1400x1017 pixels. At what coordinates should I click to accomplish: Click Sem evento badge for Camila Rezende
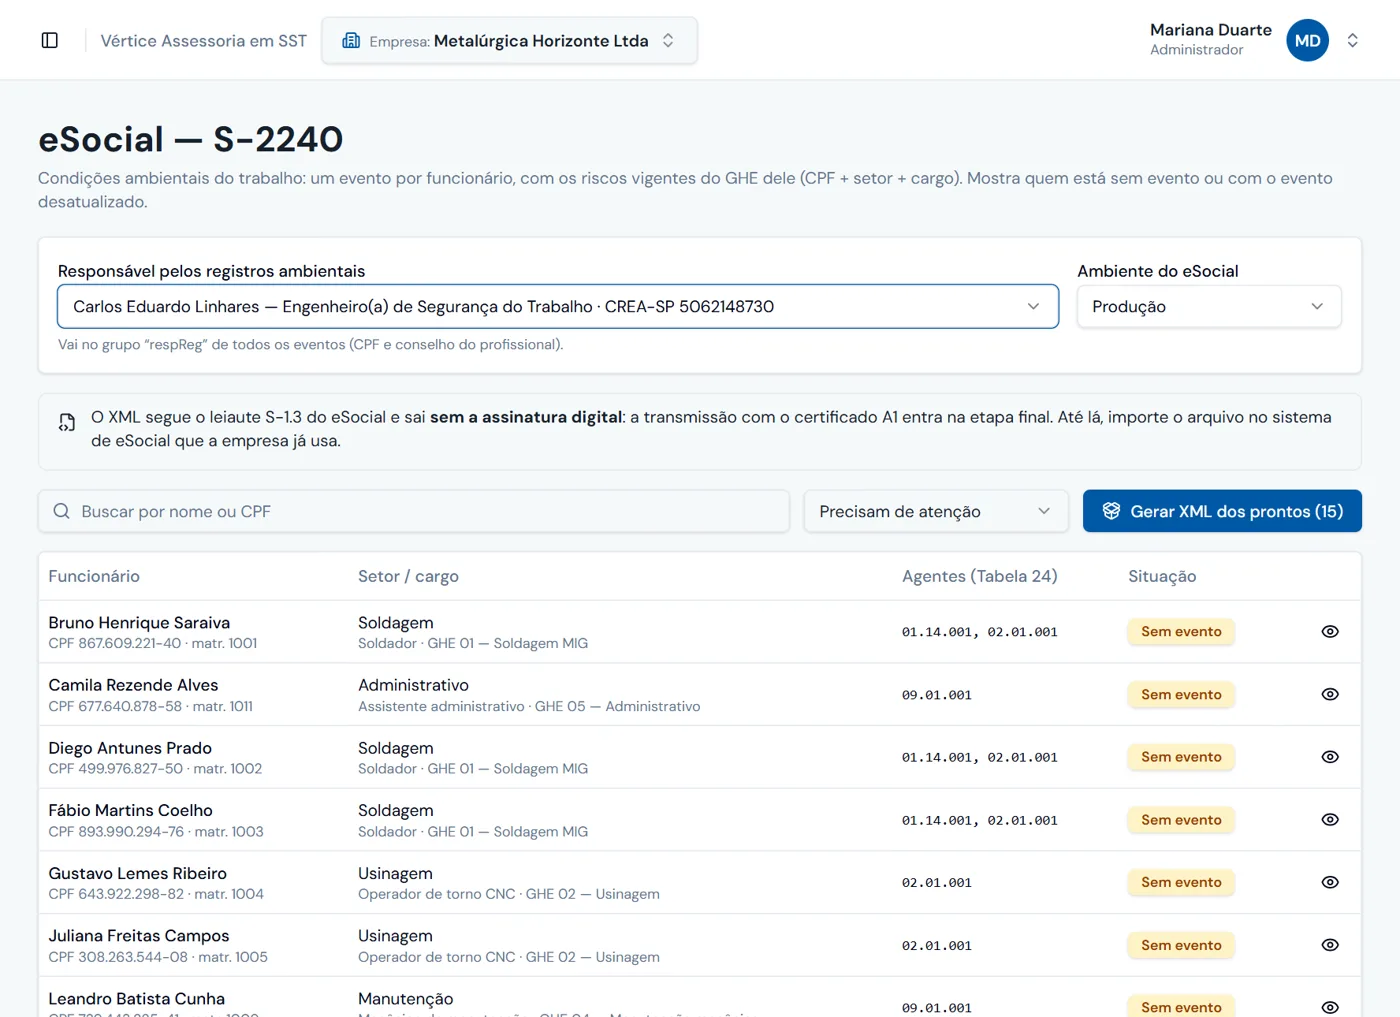pos(1181,694)
